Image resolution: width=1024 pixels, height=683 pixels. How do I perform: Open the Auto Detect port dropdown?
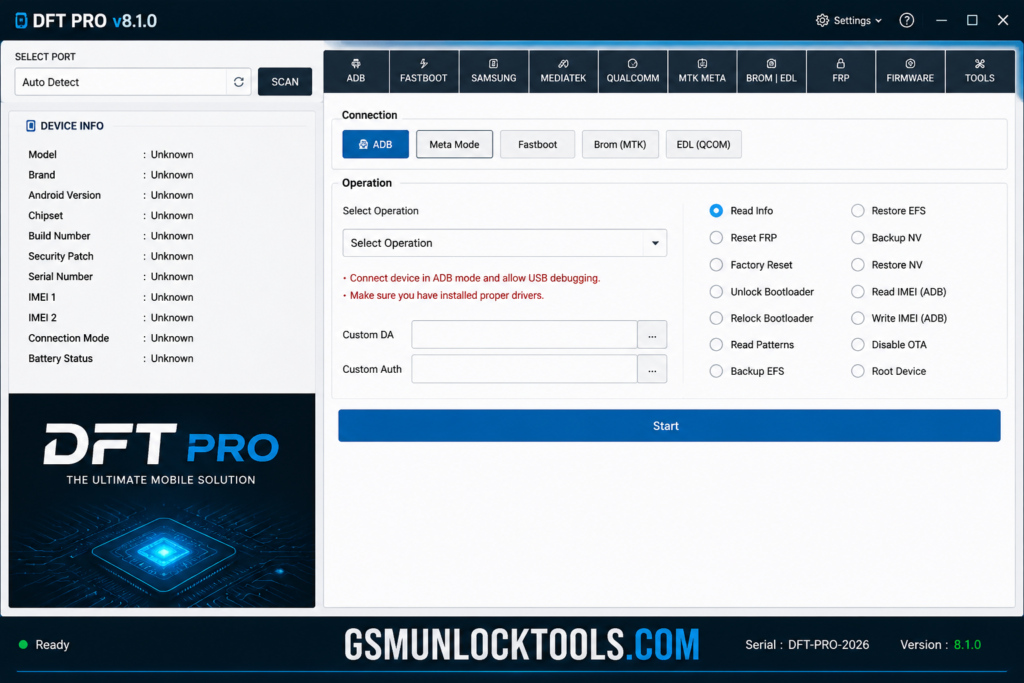pyautogui.click(x=133, y=82)
